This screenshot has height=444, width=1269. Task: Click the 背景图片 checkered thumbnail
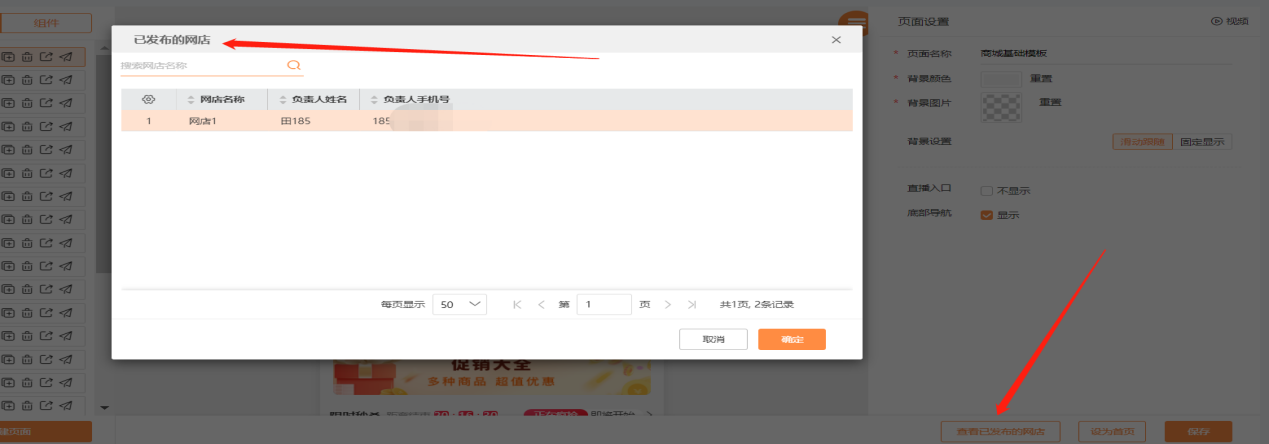pos(1001,107)
